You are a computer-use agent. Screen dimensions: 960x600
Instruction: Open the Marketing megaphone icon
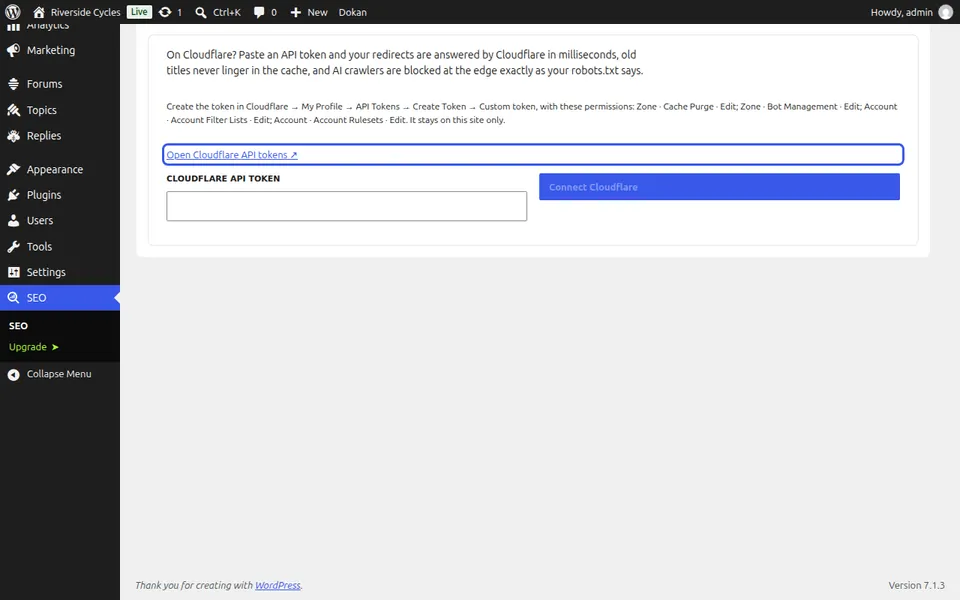[13, 50]
